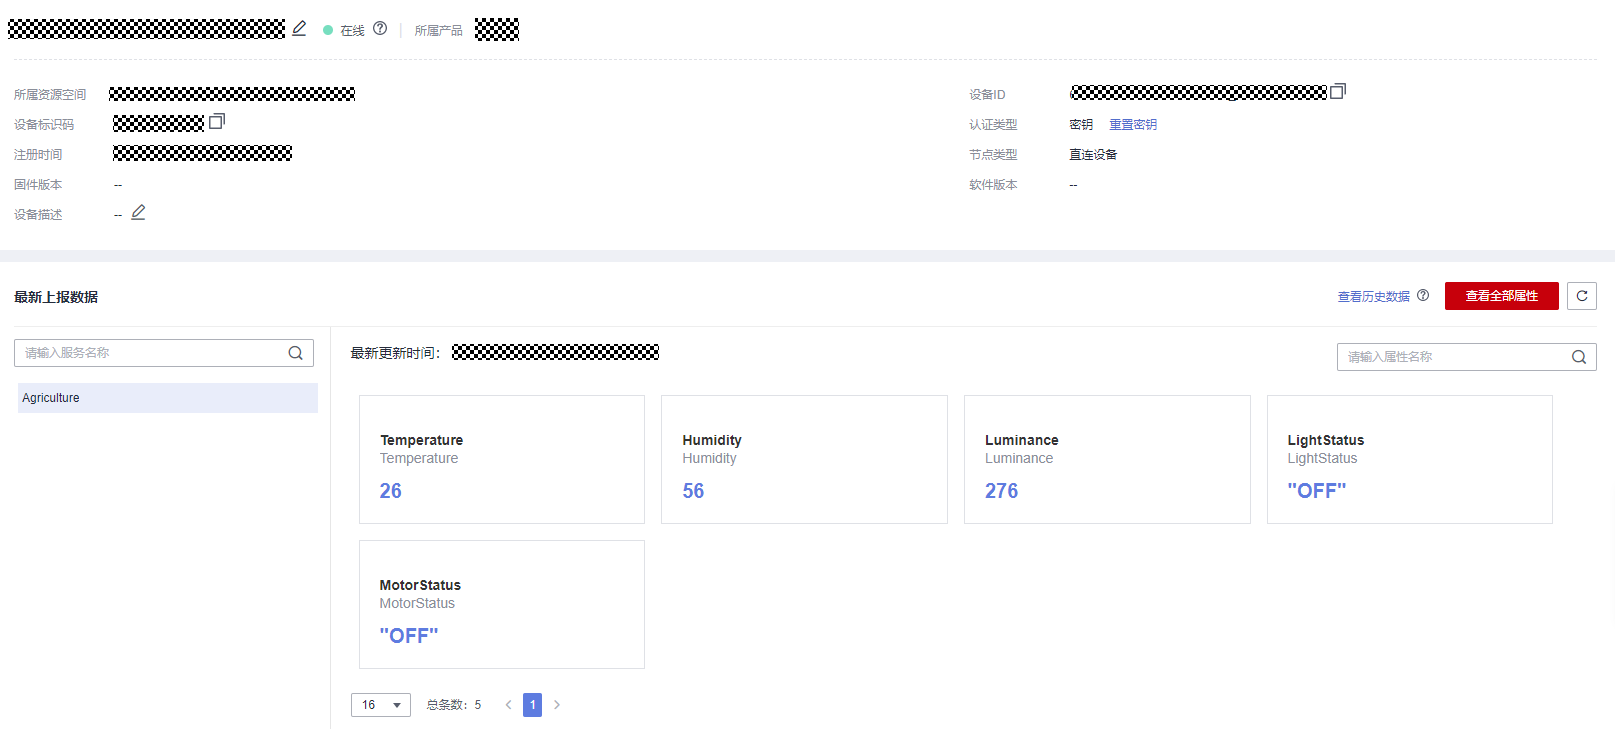Refresh the latest reported data
1615x729 pixels.
(1582, 296)
